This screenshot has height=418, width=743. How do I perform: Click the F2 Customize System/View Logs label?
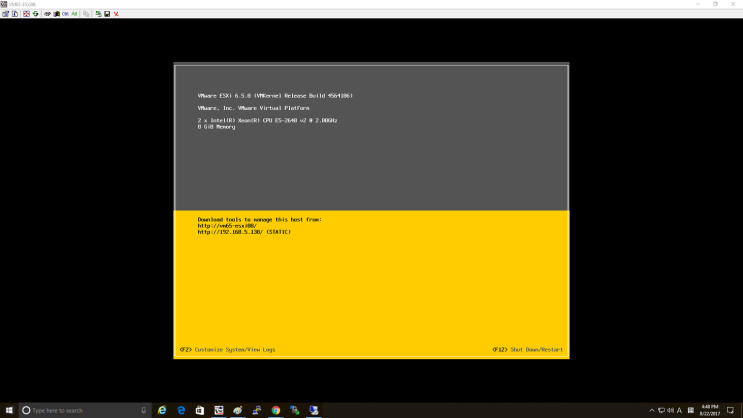pos(227,350)
